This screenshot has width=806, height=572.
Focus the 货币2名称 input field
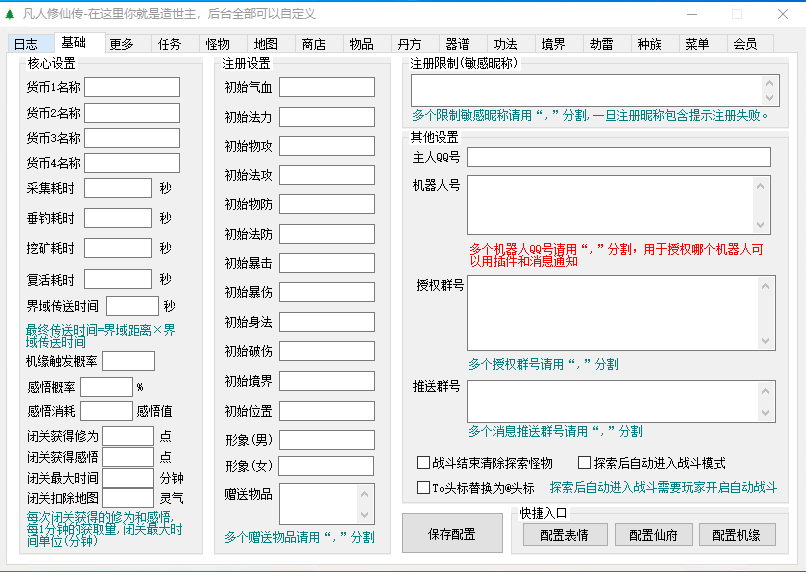(x=132, y=113)
